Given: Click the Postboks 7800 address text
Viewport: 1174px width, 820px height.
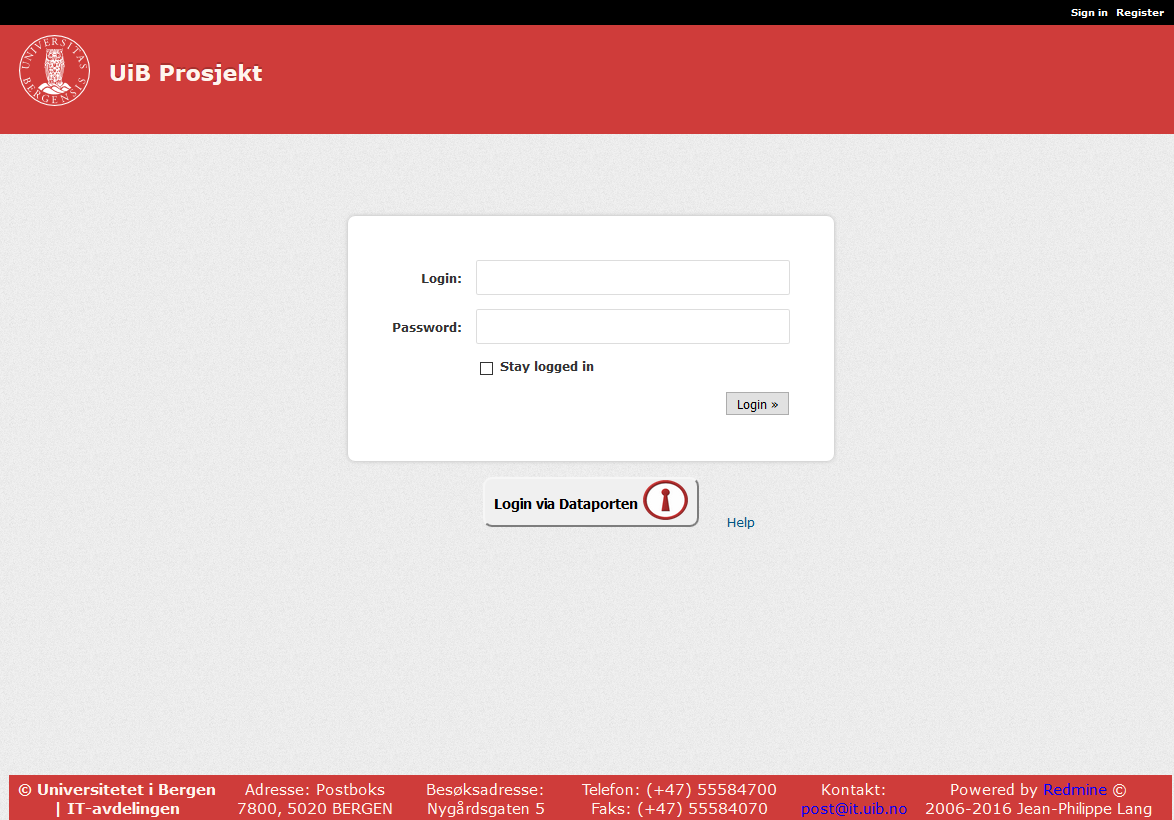Looking at the screenshot, I should point(314,799).
